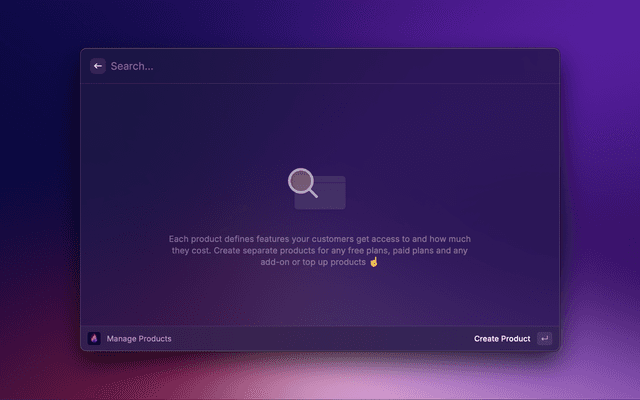The width and height of the screenshot is (640, 400).
Task: Click the empty-state description text
Action: [320, 250]
